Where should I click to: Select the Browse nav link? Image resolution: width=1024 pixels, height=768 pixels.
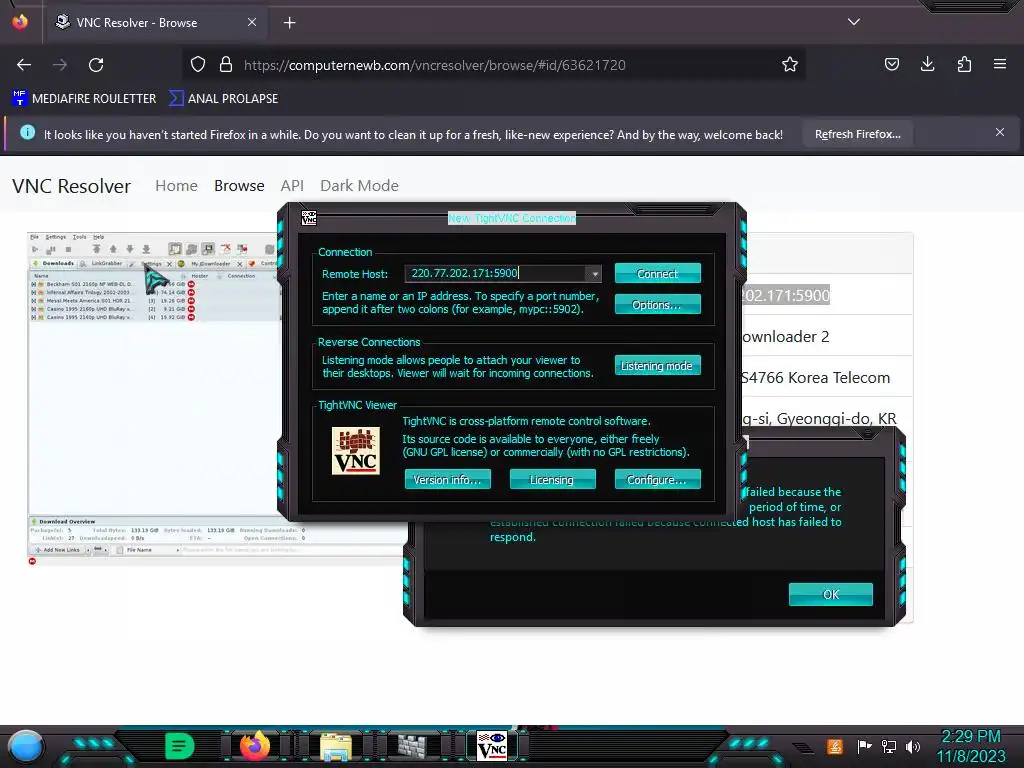pos(239,186)
